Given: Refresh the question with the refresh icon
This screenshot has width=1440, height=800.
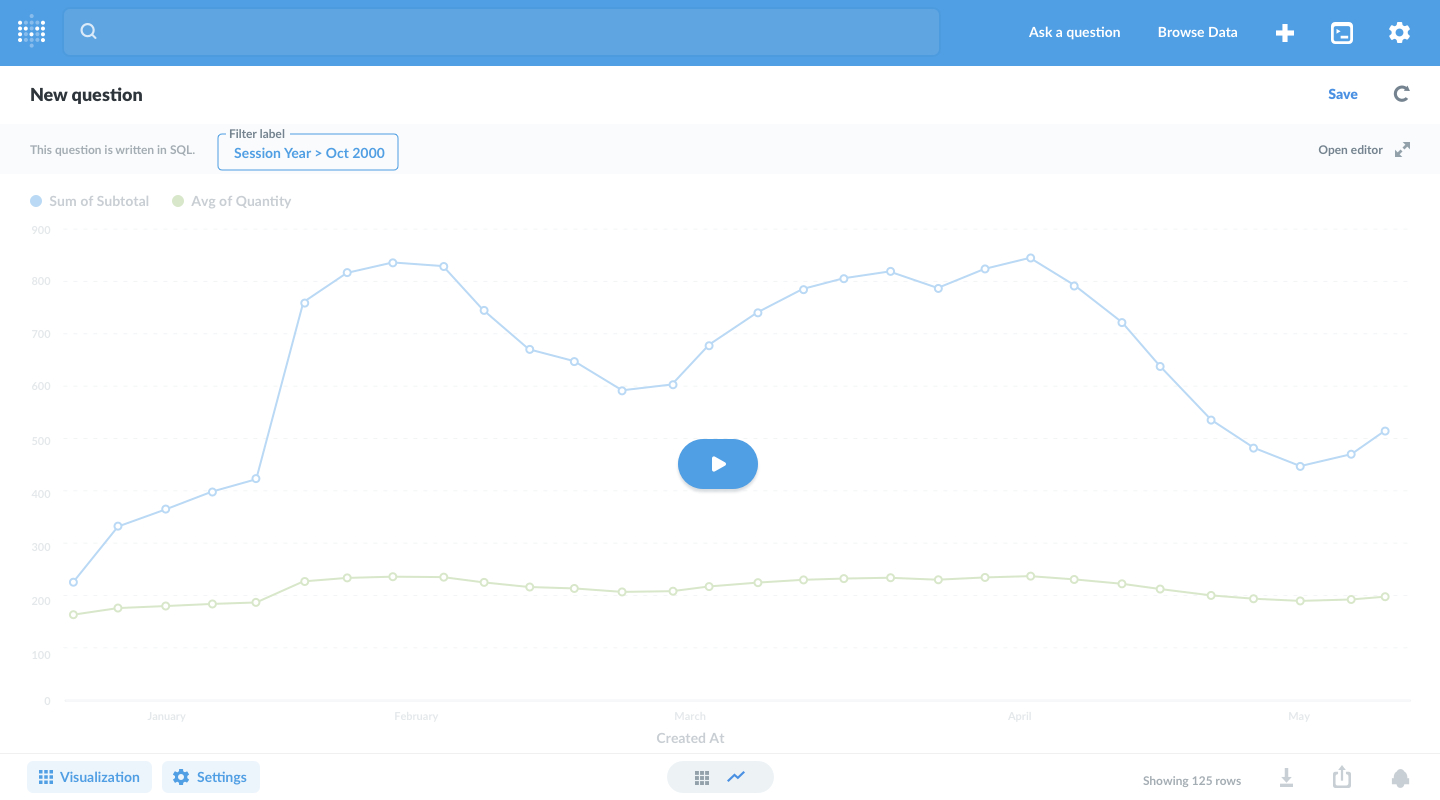Looking at the screenshot, I should 1401,93.
